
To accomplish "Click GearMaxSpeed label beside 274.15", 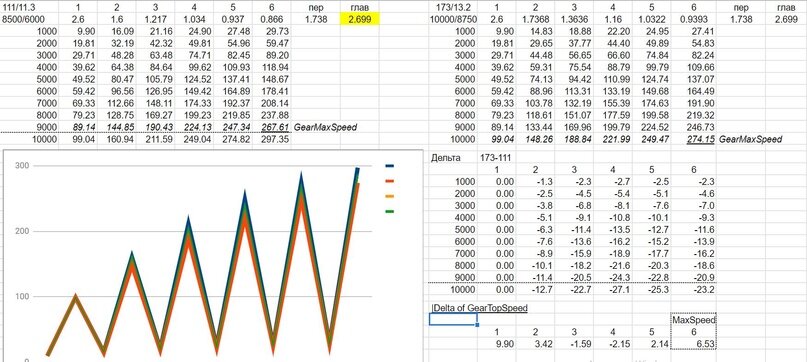I will (750, 139).
